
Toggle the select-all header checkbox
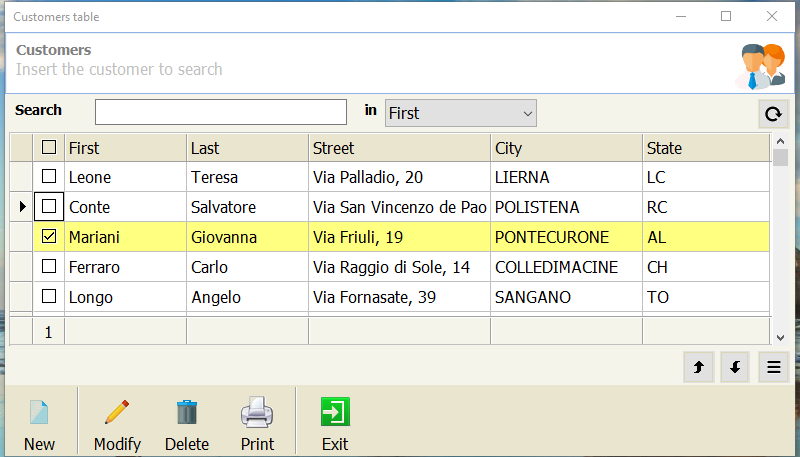pos(49,147)
